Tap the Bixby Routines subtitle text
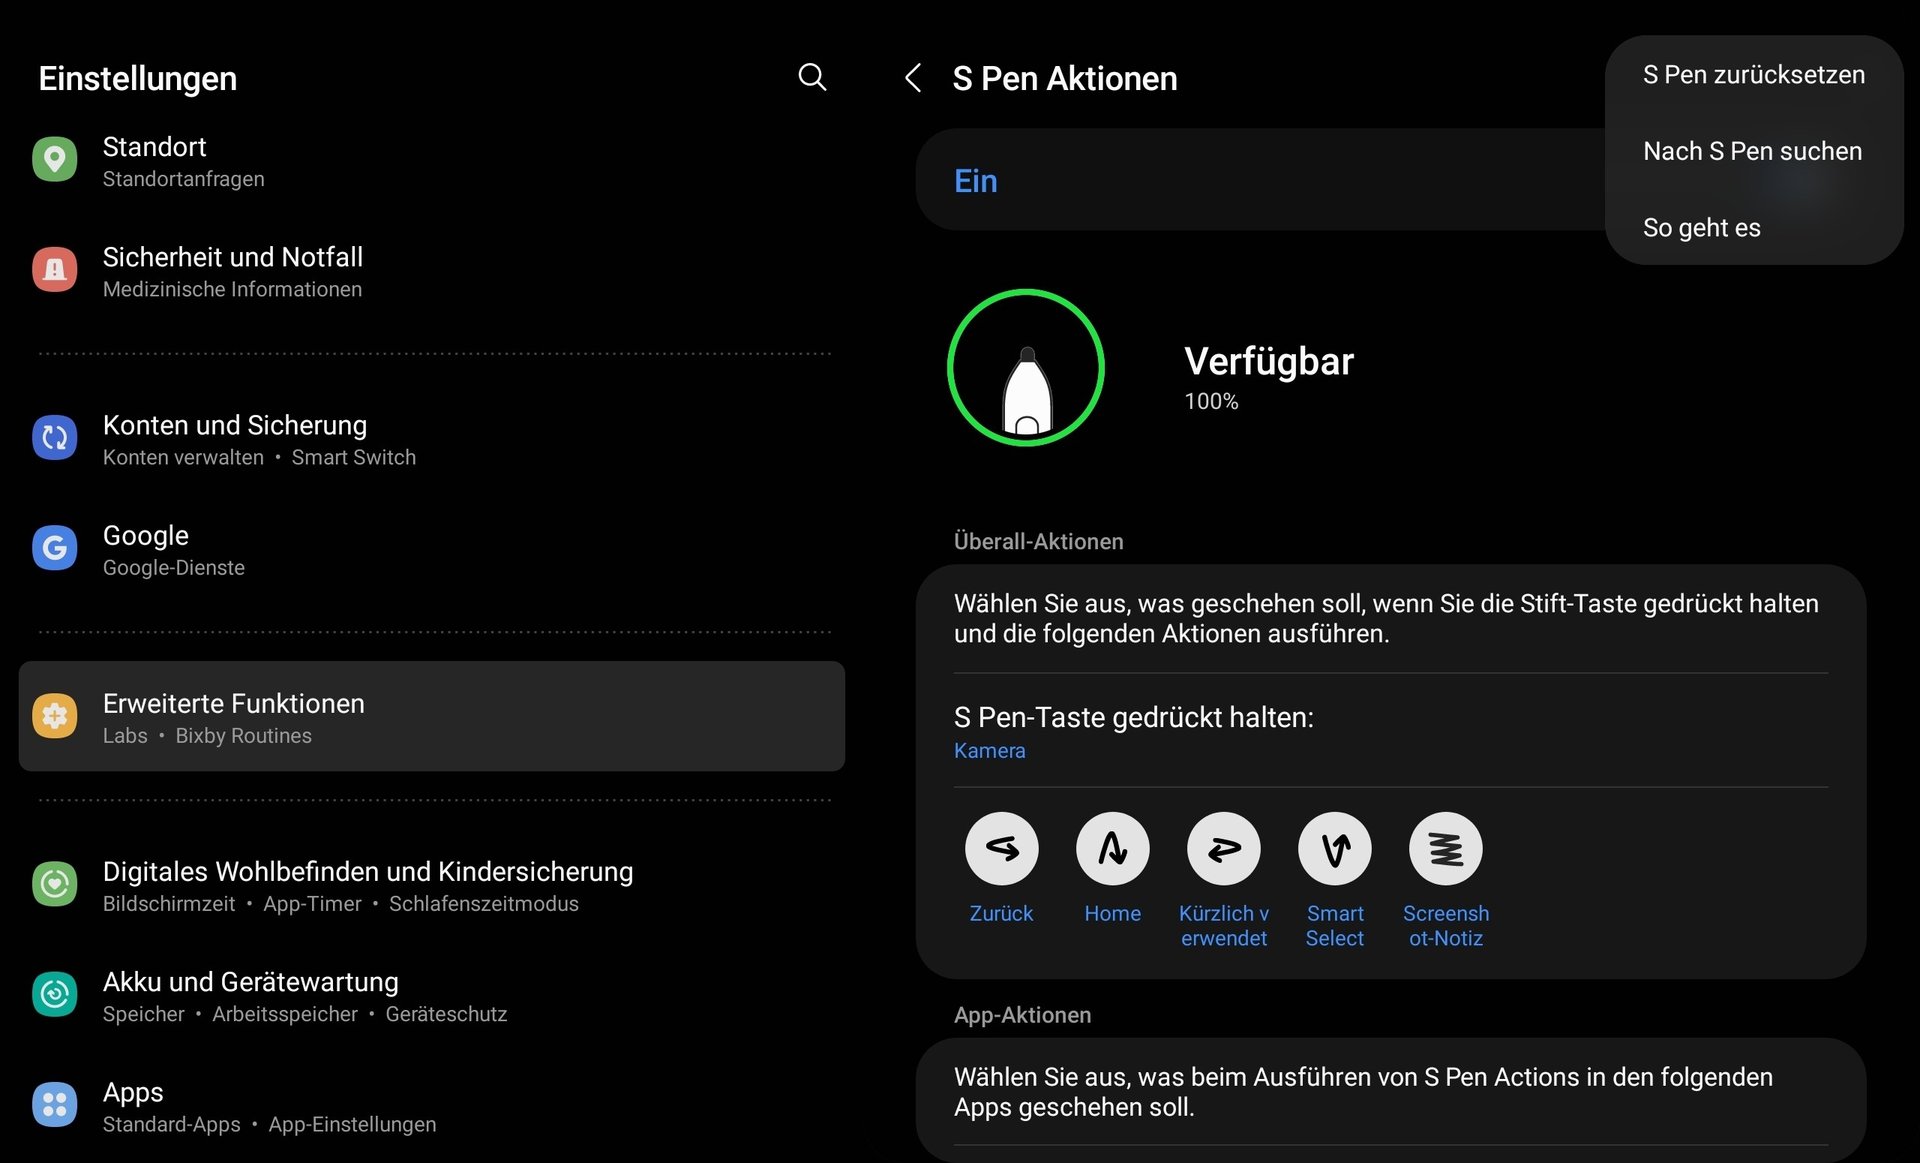The width and height of the screenshot is (1920, 1163). [243, 735]
